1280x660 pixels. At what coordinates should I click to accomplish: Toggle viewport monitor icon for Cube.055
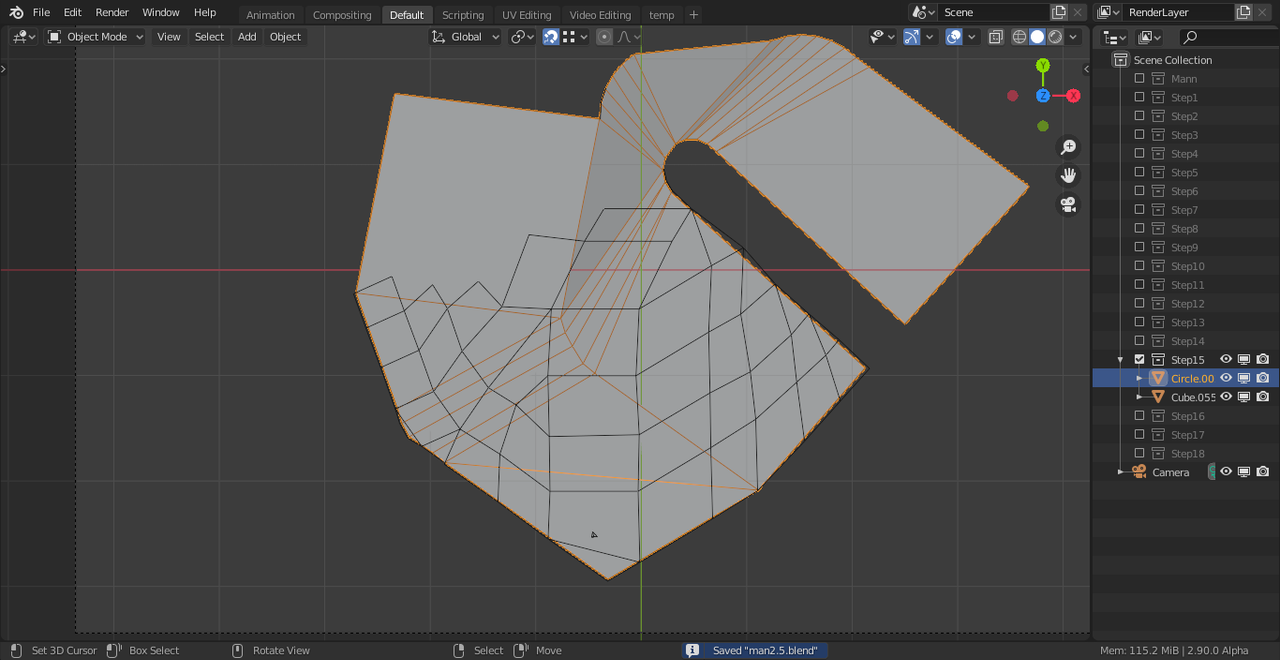(x=1244, y=397)
